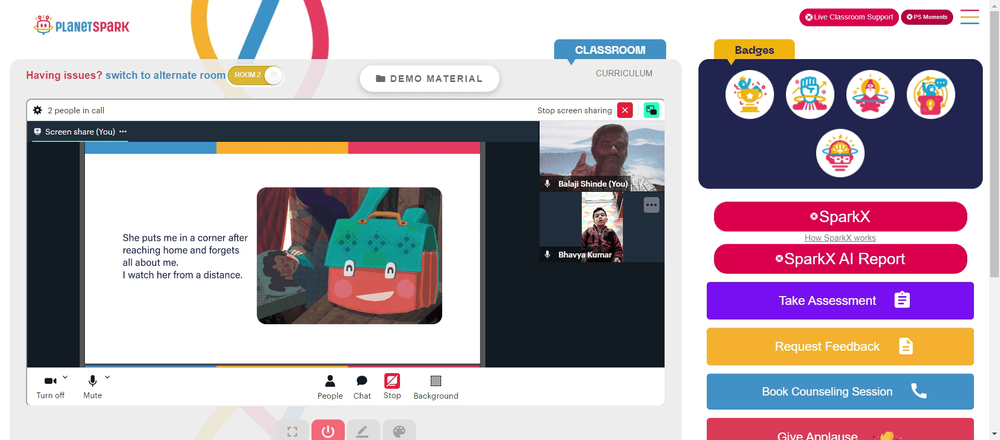Click the PS Moments button
Image resolution: width=1000 pixels, height=440 pixels.
927,17
